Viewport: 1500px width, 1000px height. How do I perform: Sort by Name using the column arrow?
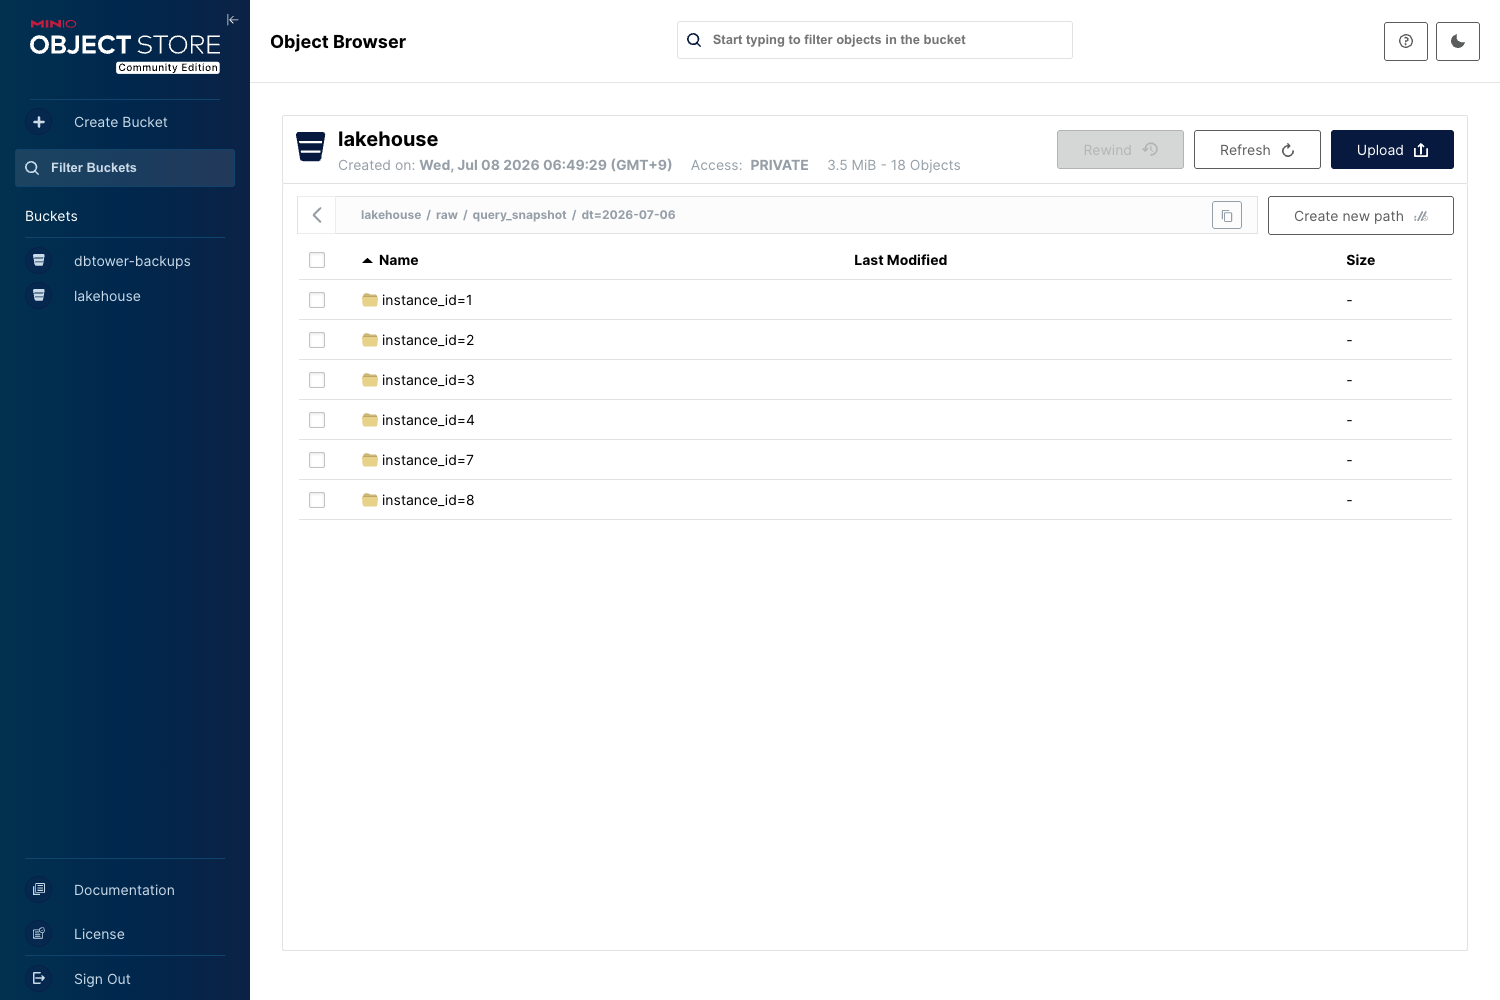tap(367, 260)
